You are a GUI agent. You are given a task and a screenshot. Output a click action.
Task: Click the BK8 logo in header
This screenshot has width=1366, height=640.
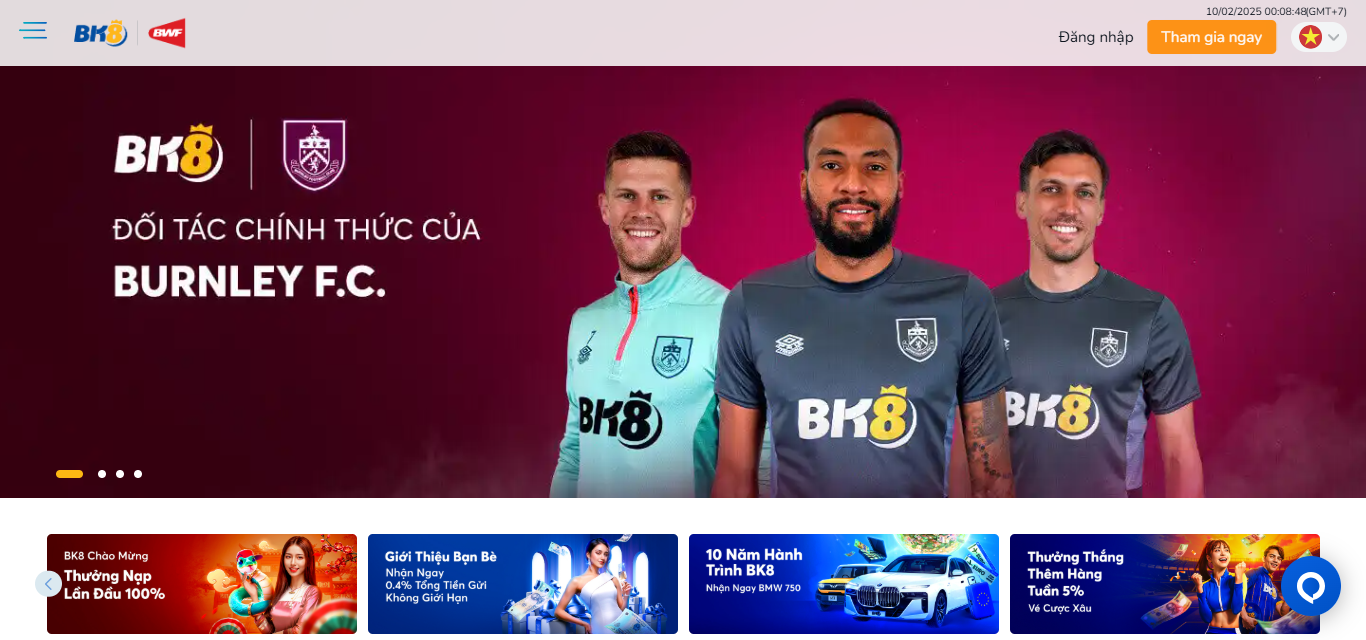click(x=101, y=33)
